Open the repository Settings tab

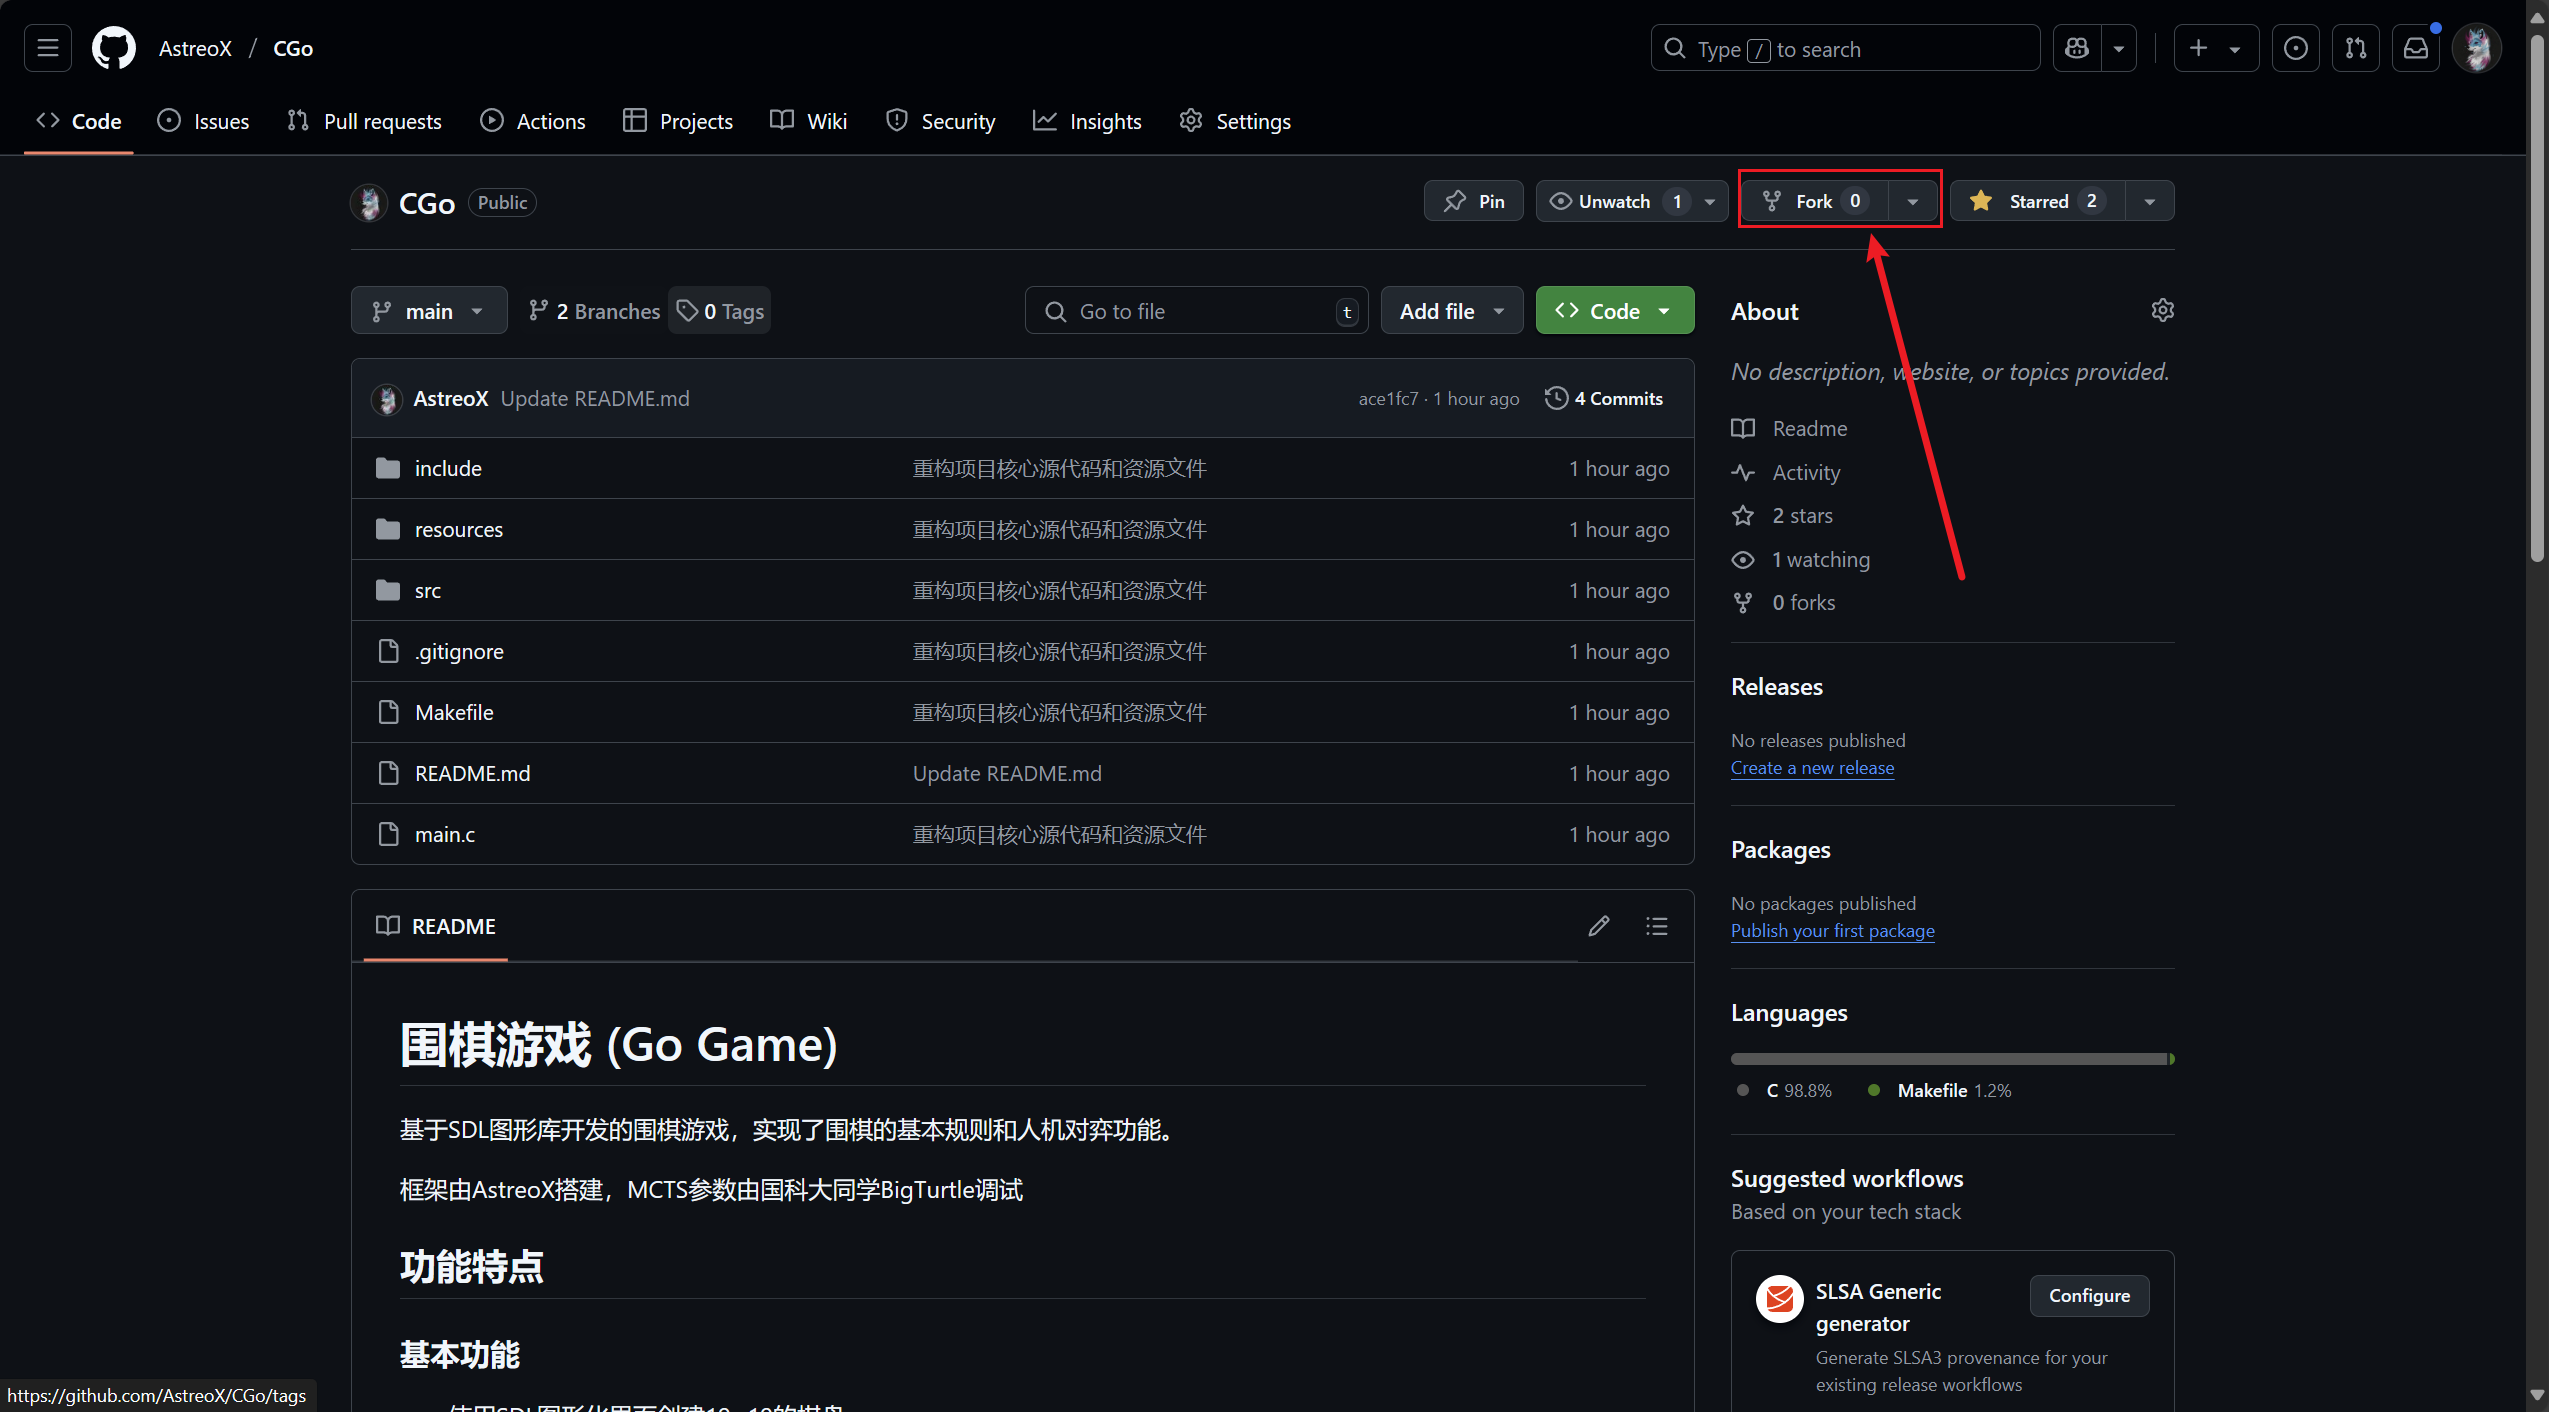1235,121
